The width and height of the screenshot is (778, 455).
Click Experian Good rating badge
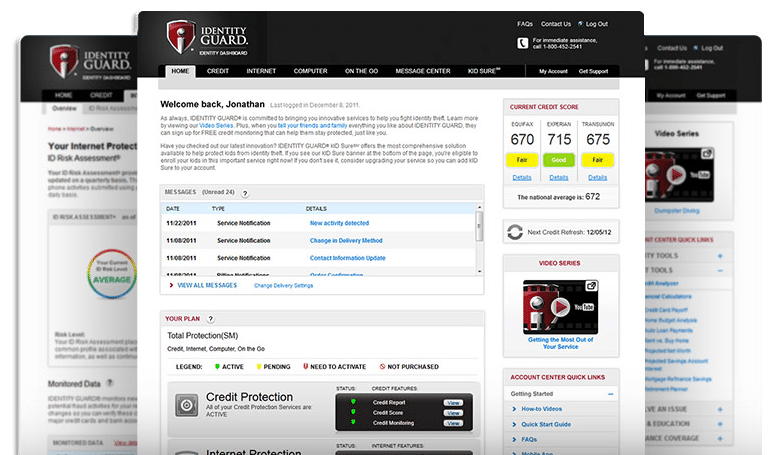(x=559, y=160)
